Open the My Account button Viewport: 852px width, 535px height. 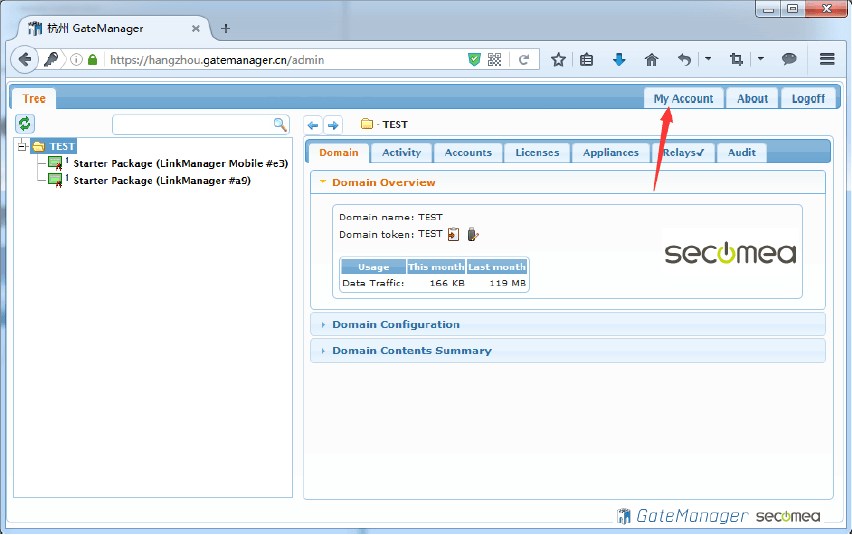click(683, 98)
